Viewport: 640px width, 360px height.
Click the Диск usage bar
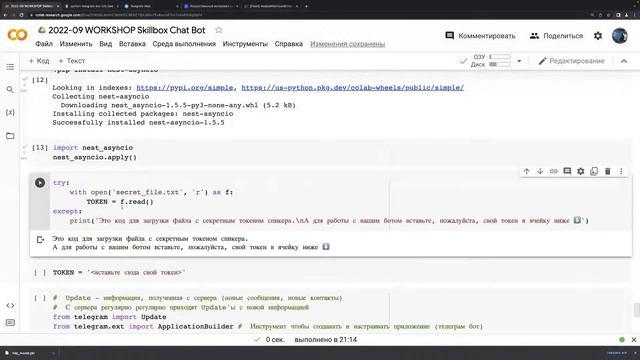click(x=500, y=64)
